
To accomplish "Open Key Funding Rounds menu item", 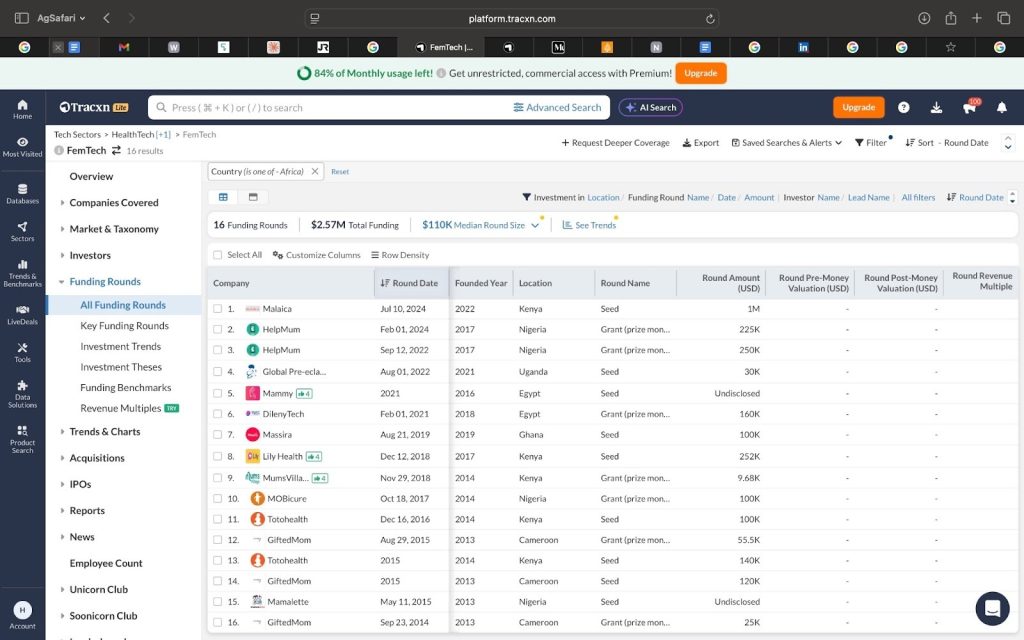I will click(x=124, y=326).
